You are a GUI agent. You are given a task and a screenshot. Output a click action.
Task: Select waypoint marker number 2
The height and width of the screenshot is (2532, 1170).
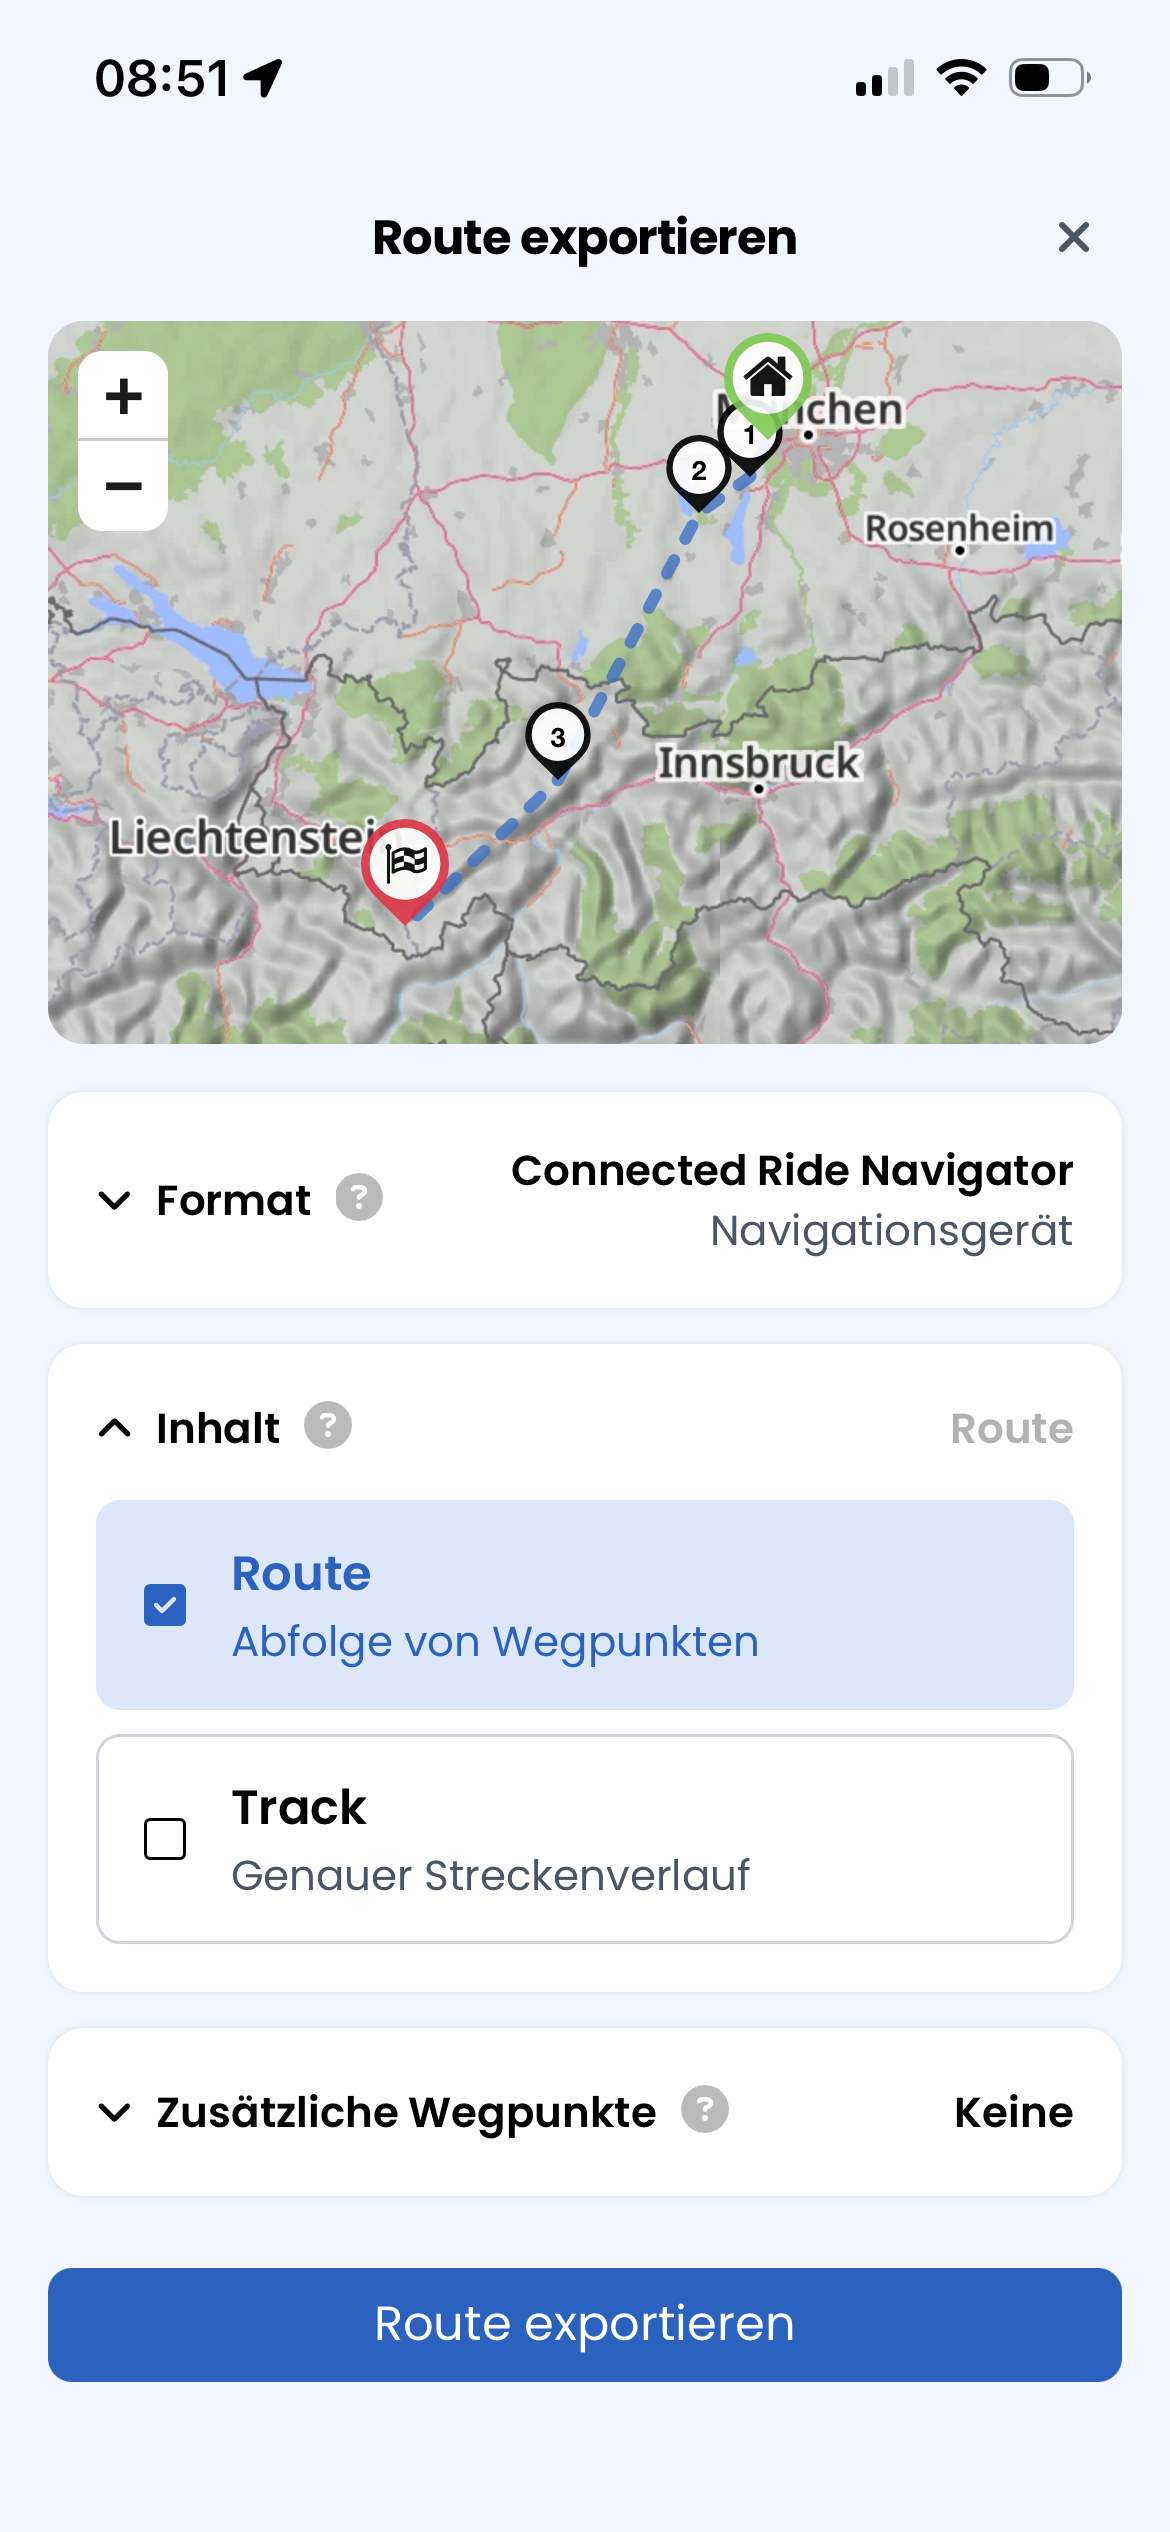[x=699, y=472]
